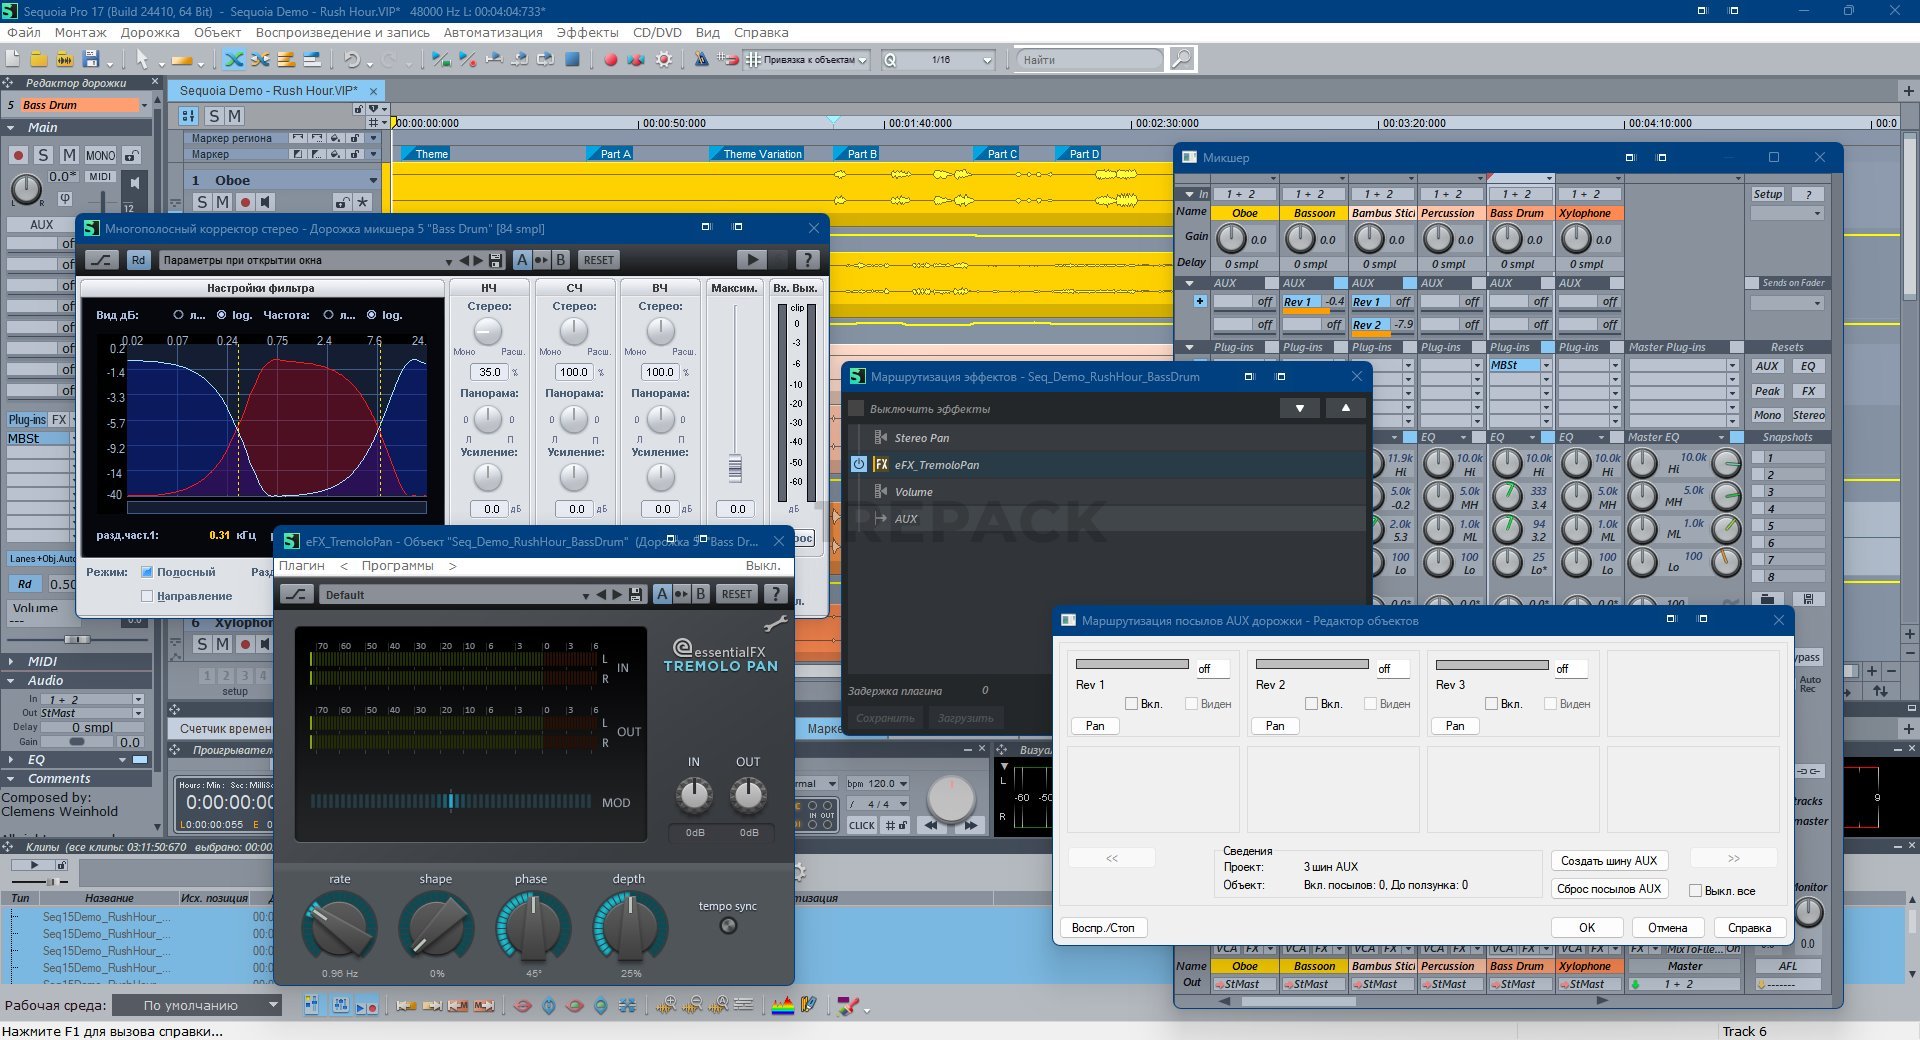Check the Направление option in equalizer
1920x1040 pixels.
pyautogui.click(x=147, y=596)
